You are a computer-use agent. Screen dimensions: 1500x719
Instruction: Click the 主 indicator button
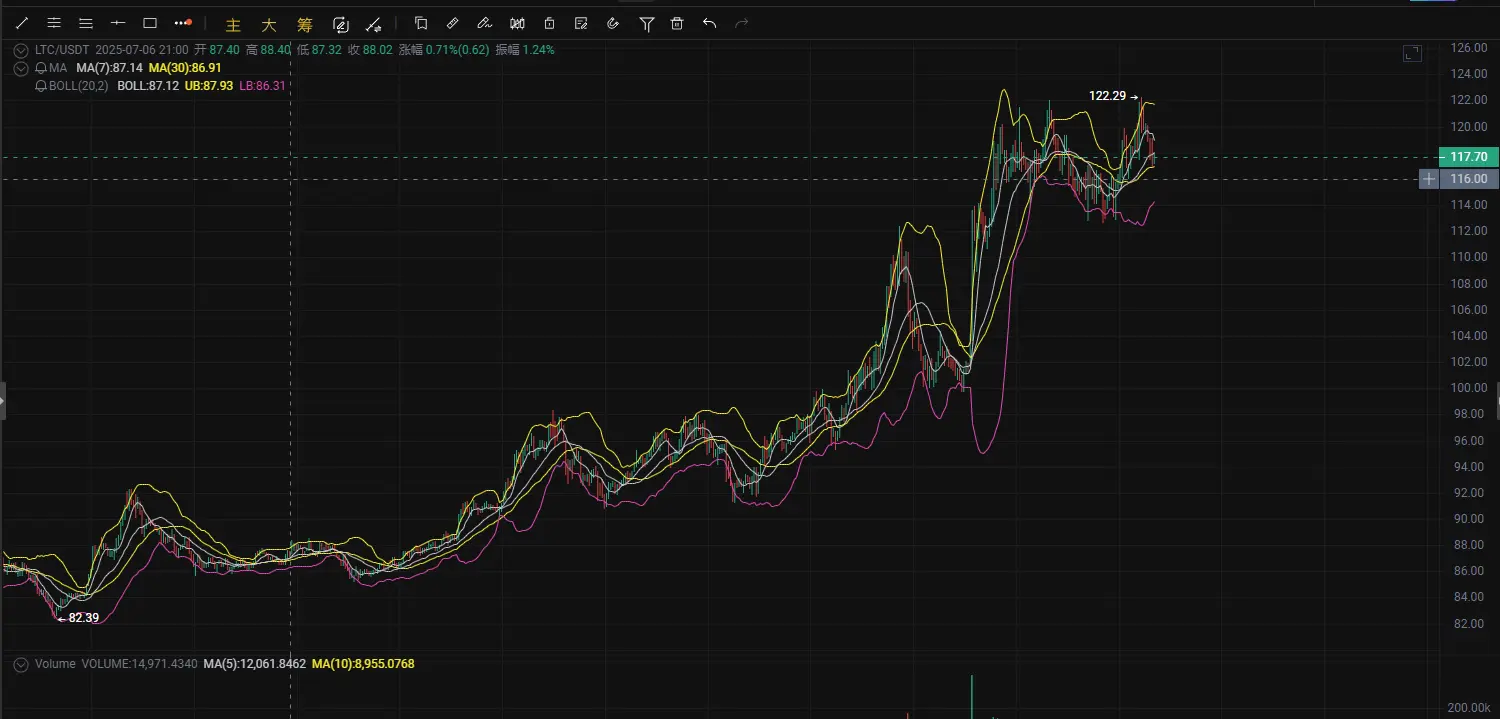coord(234,25)
